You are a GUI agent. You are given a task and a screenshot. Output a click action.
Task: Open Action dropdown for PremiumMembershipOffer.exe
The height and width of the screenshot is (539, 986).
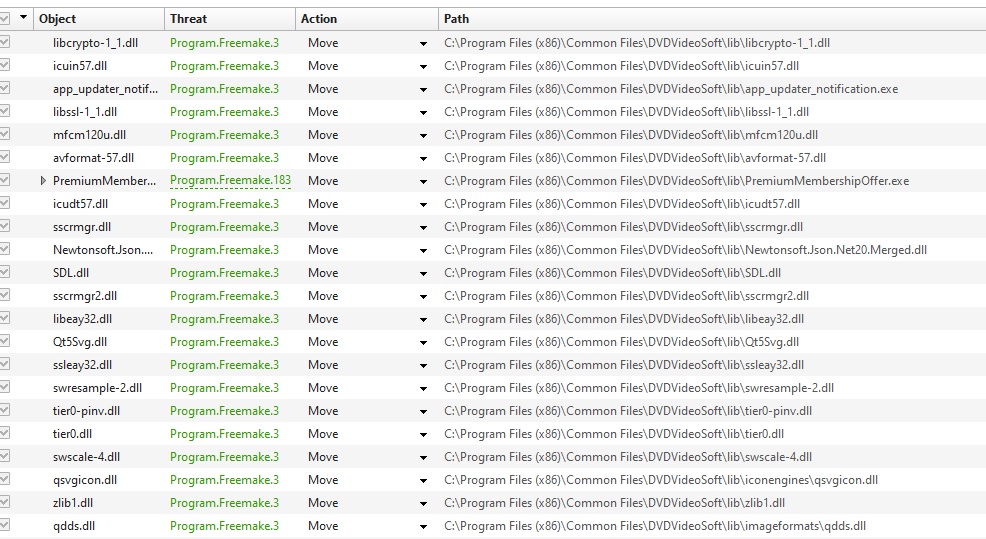tap(423, 182)
